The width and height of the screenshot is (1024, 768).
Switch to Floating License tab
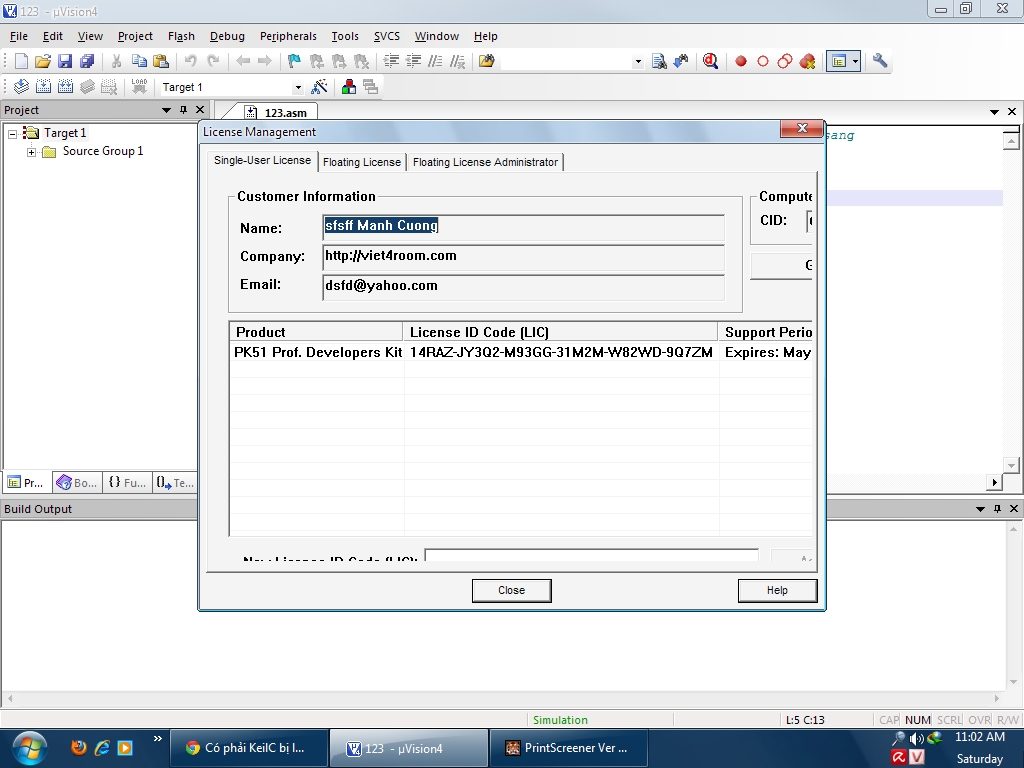point(362,162)
